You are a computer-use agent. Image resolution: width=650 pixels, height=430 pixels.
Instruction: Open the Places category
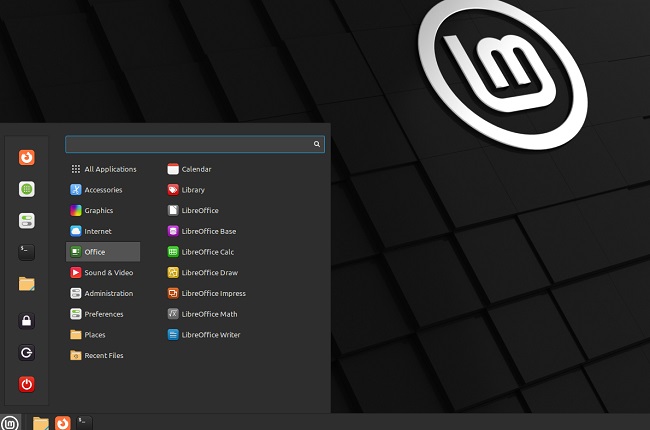(x=103, y=335)
